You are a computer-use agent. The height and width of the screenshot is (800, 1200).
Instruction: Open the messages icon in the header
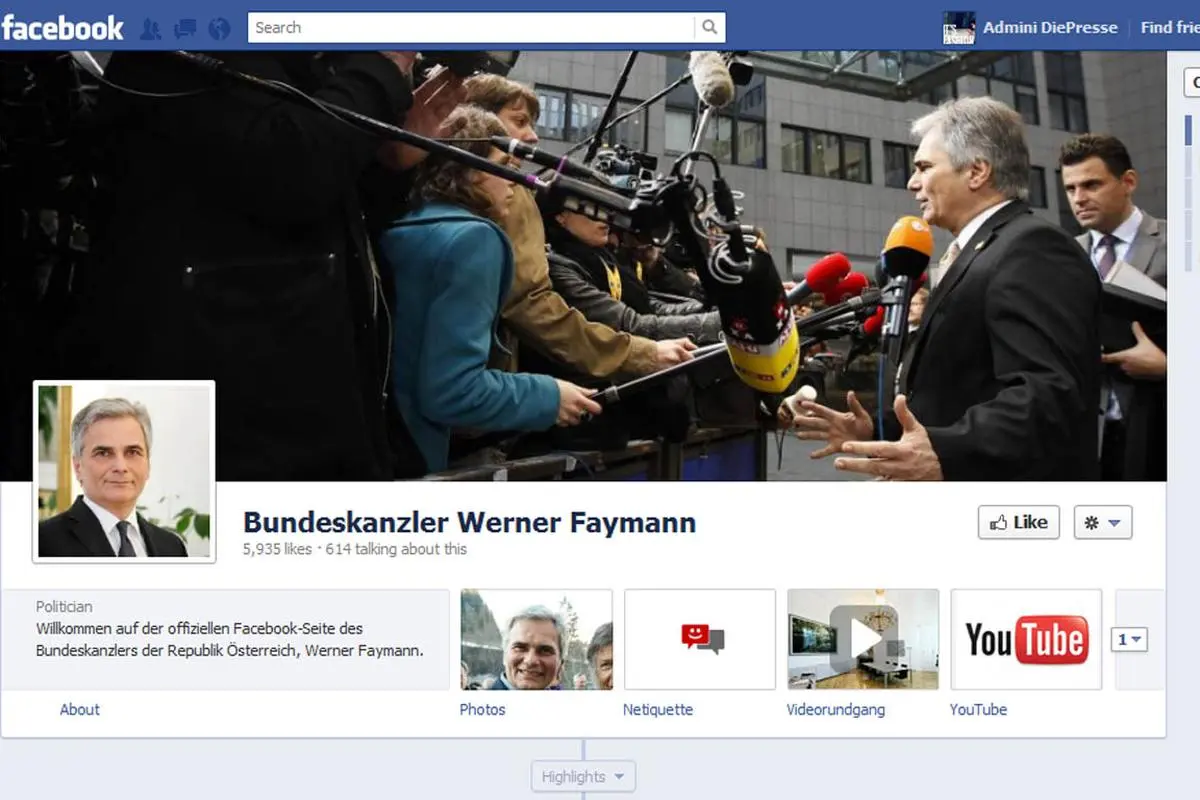pyautogui.click(x=183, y=27)
